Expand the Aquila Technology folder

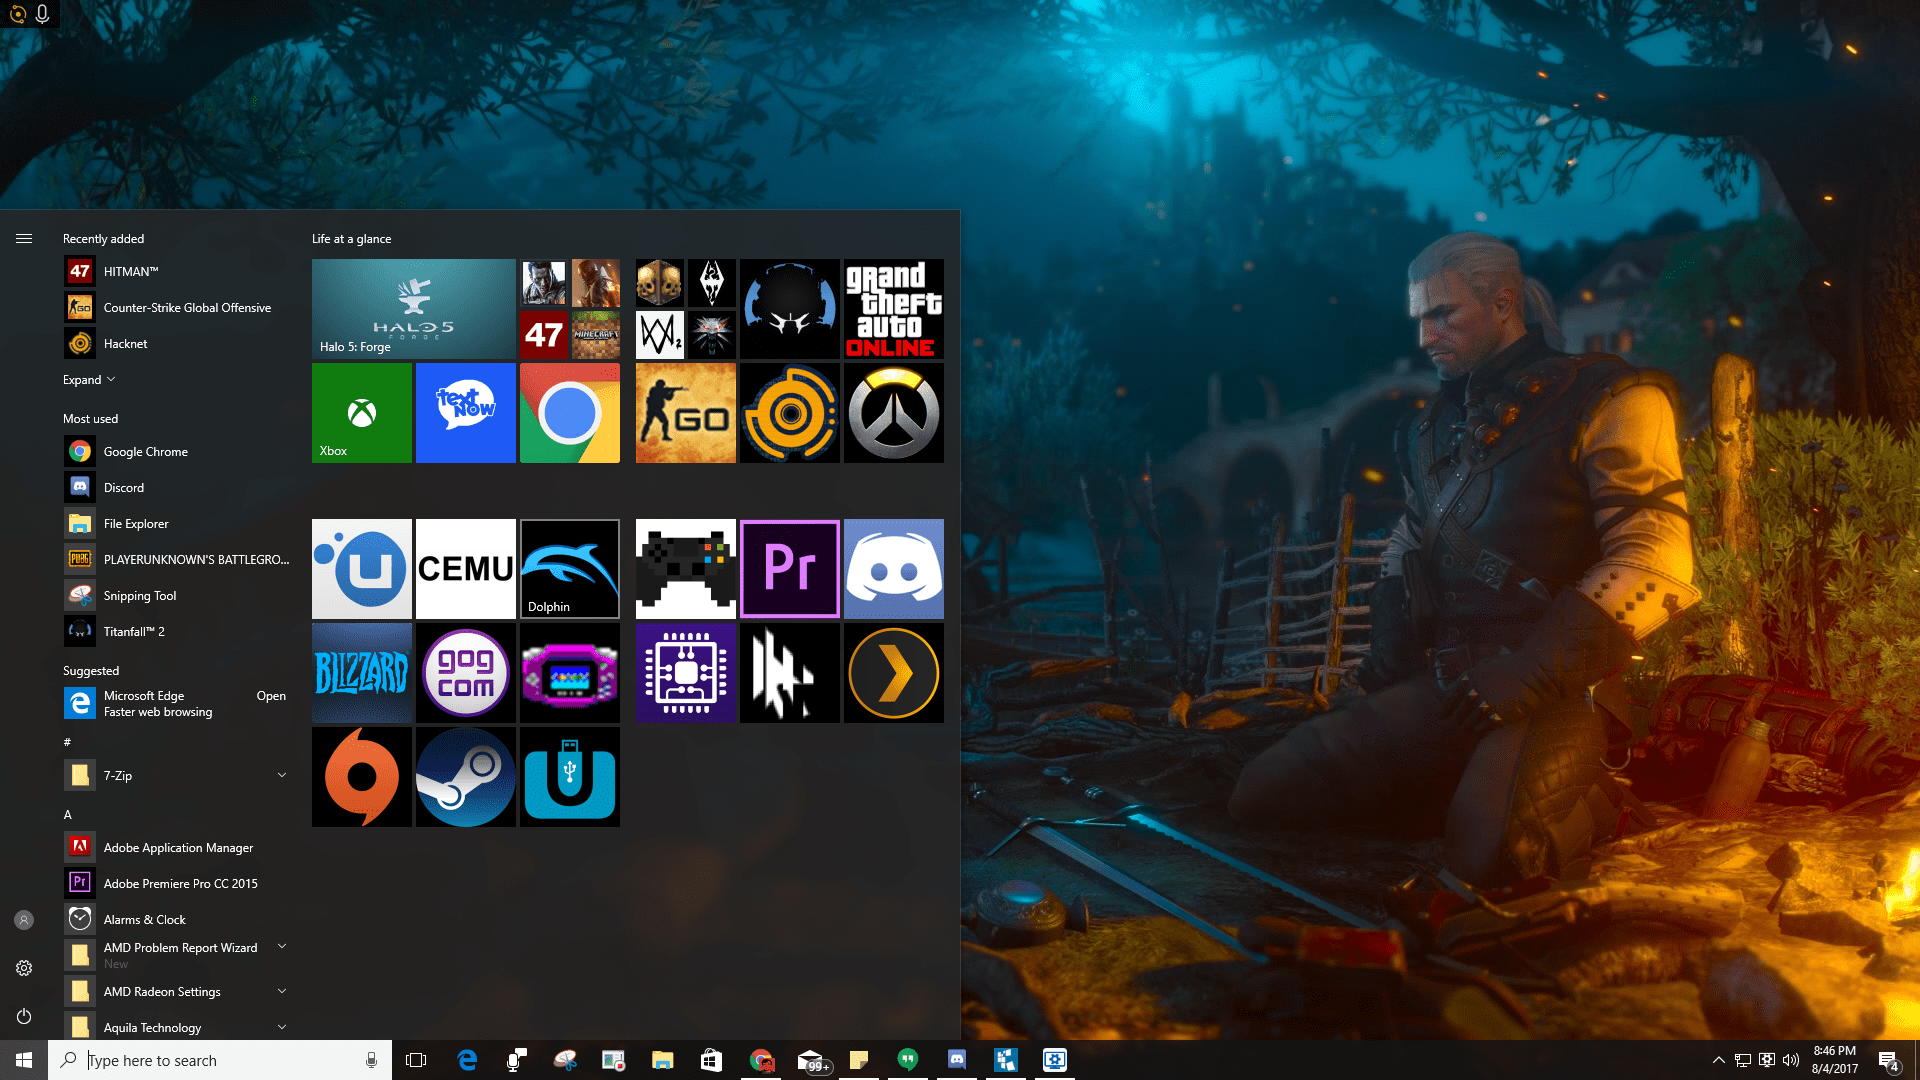[281, 1027]
